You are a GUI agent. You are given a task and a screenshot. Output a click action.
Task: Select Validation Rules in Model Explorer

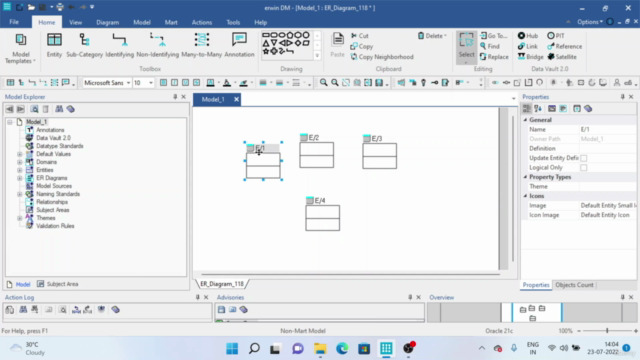point(55,226)
